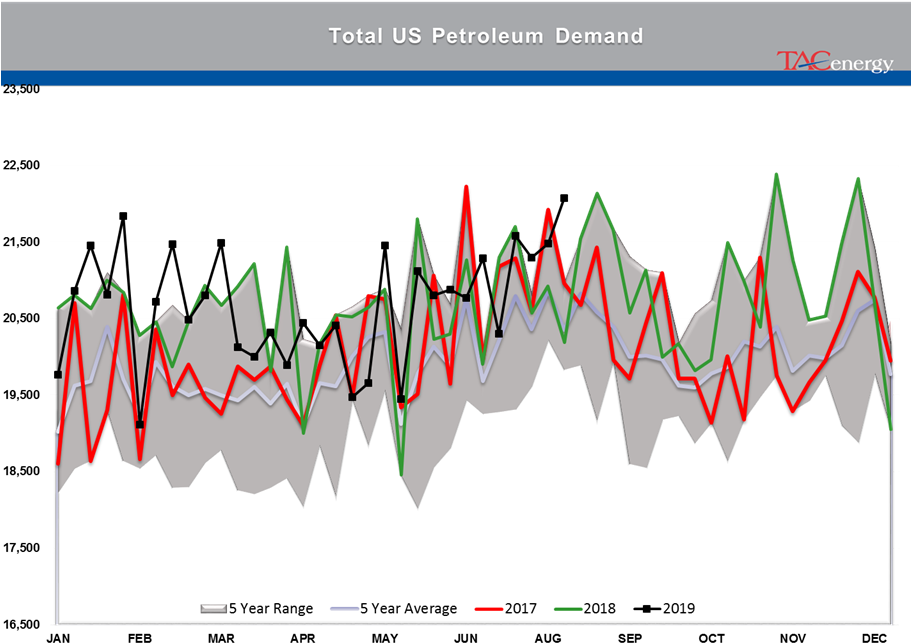The image size is (911, 644).
Task: Click the 5 Year Average legend line sample
Action: [343, 608]
